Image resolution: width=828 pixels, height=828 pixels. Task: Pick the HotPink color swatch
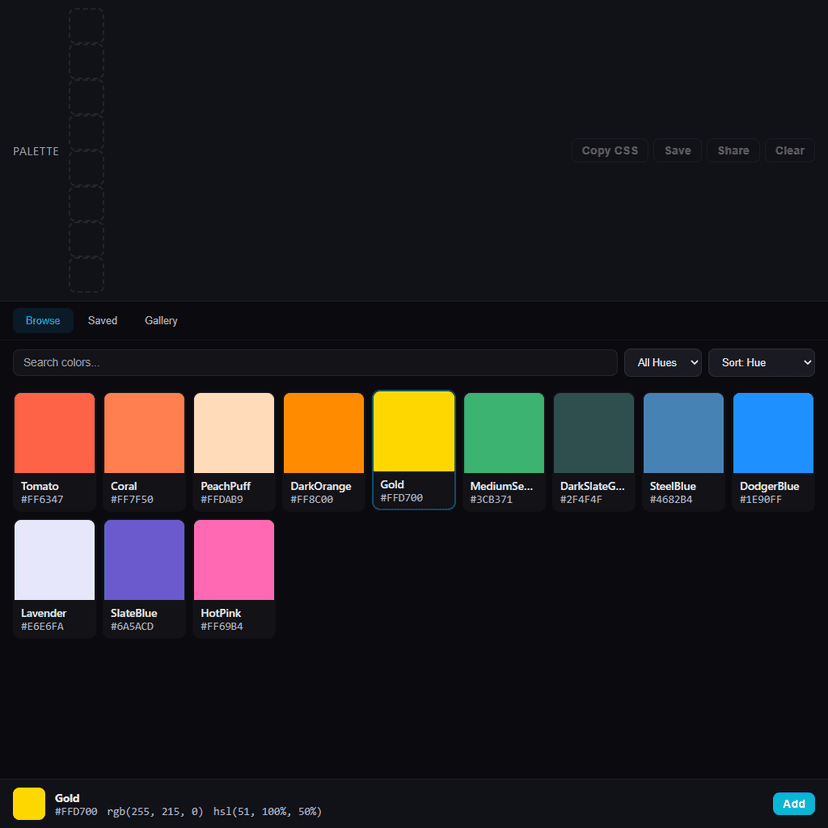233,558
